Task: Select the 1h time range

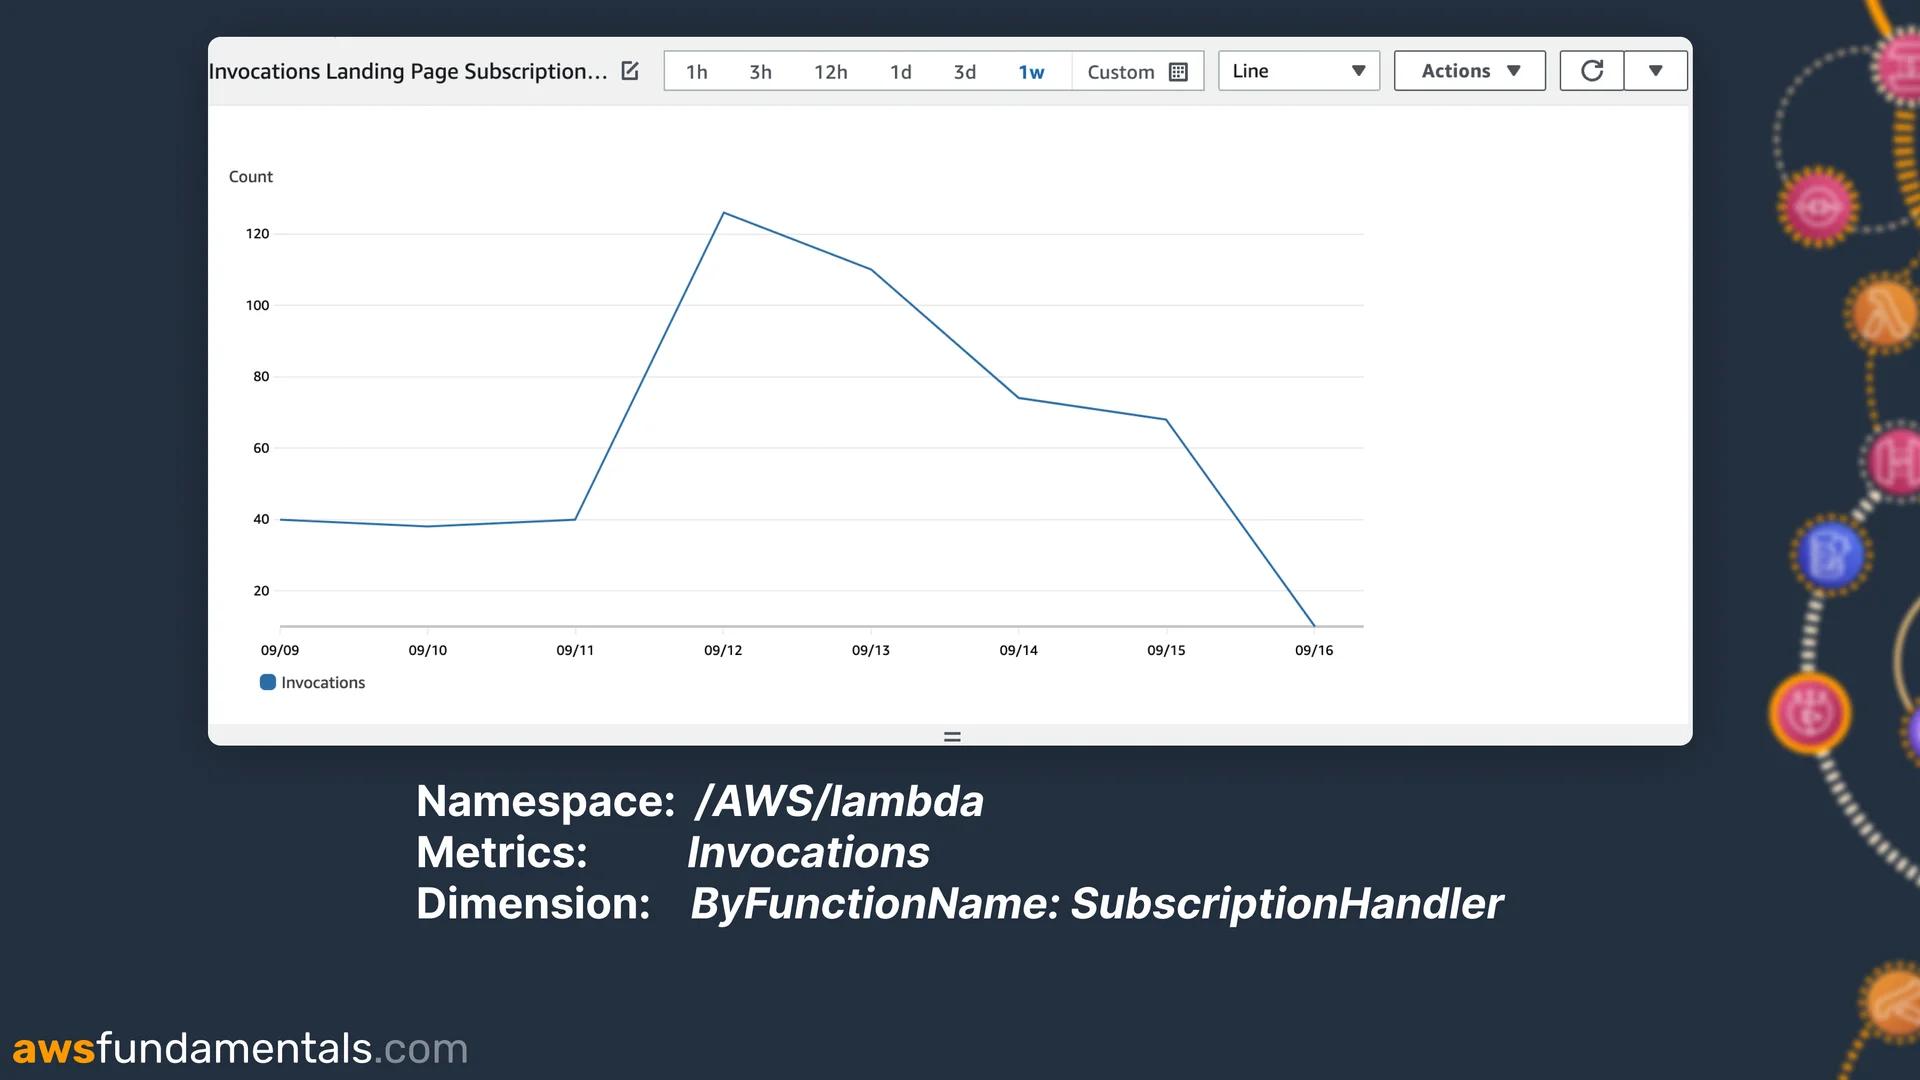Action: coord(696,71)
